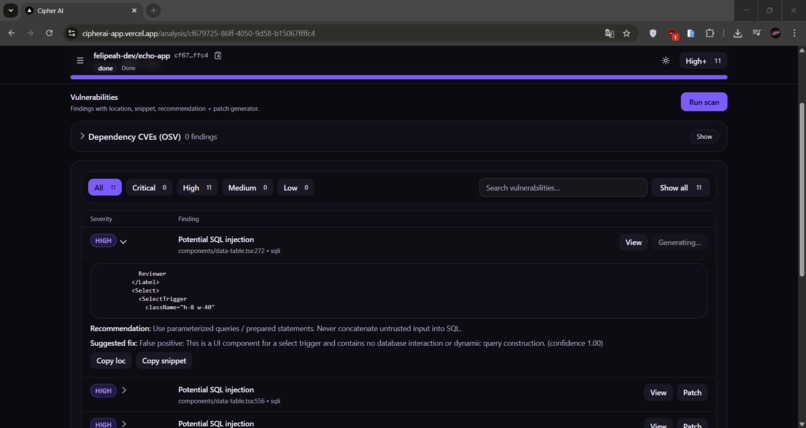Image resolution: width=806 pixels, height=428 pixels.
Task: Click the Run scan button
Action: pos(704,102)
